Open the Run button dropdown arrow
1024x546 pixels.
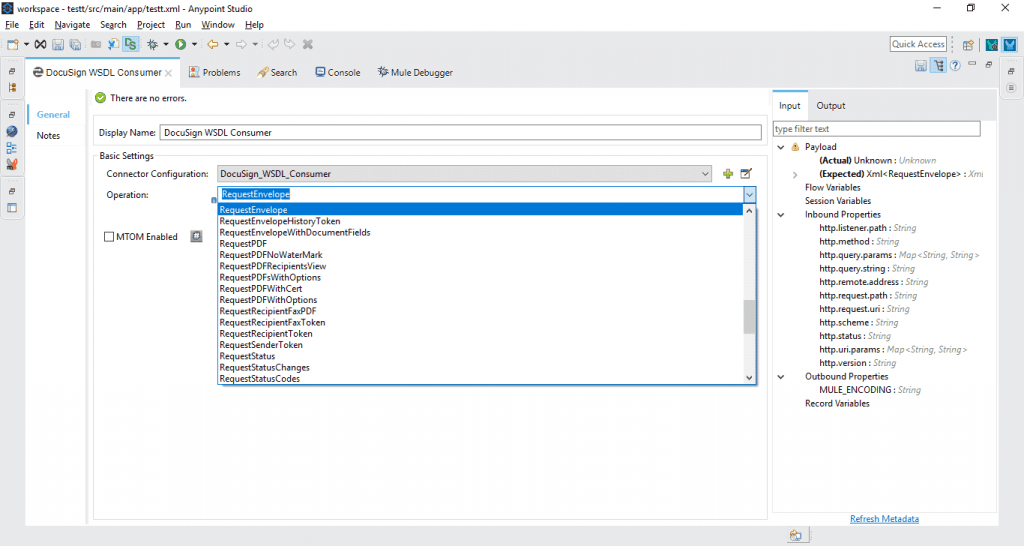coord(194,44)
